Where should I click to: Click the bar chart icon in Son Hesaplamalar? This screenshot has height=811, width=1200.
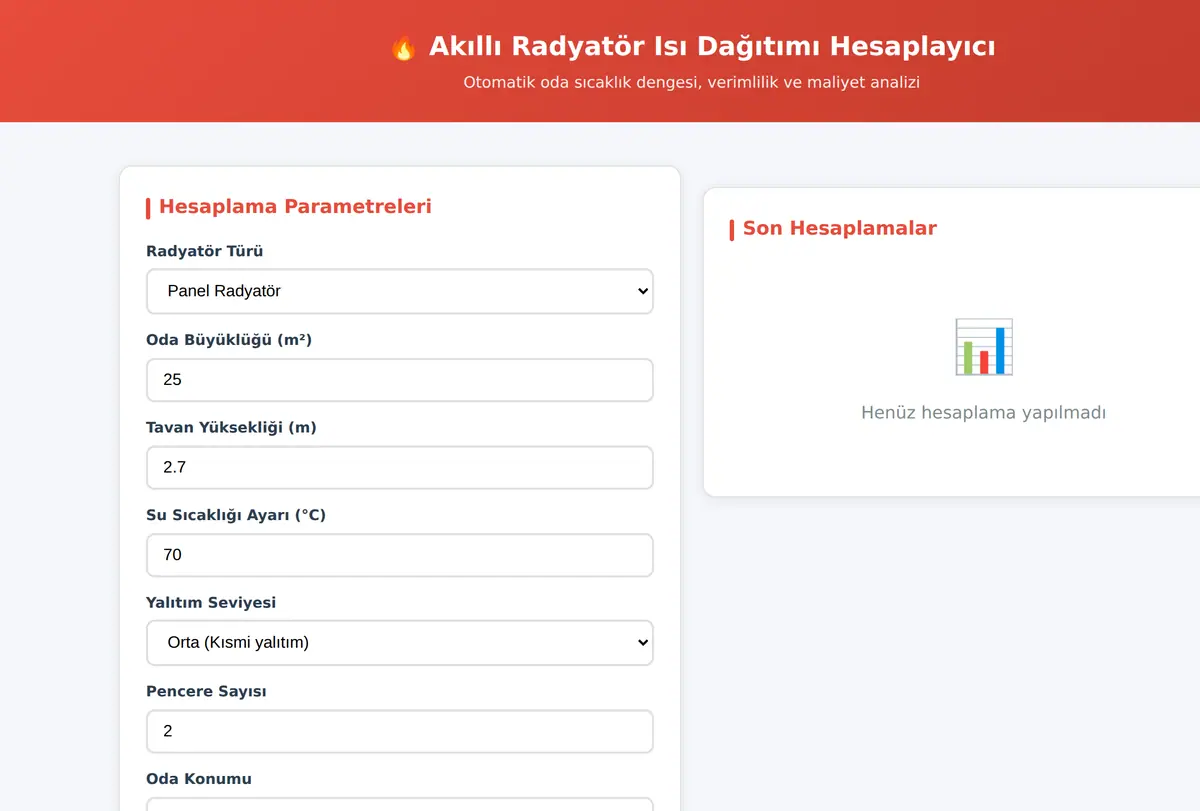pos(983,347)
